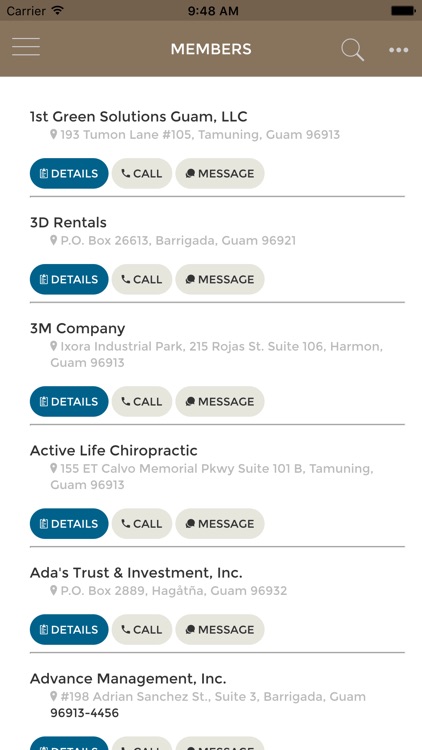Click location pin for Active Life Chiropractic

click(54, 468)
